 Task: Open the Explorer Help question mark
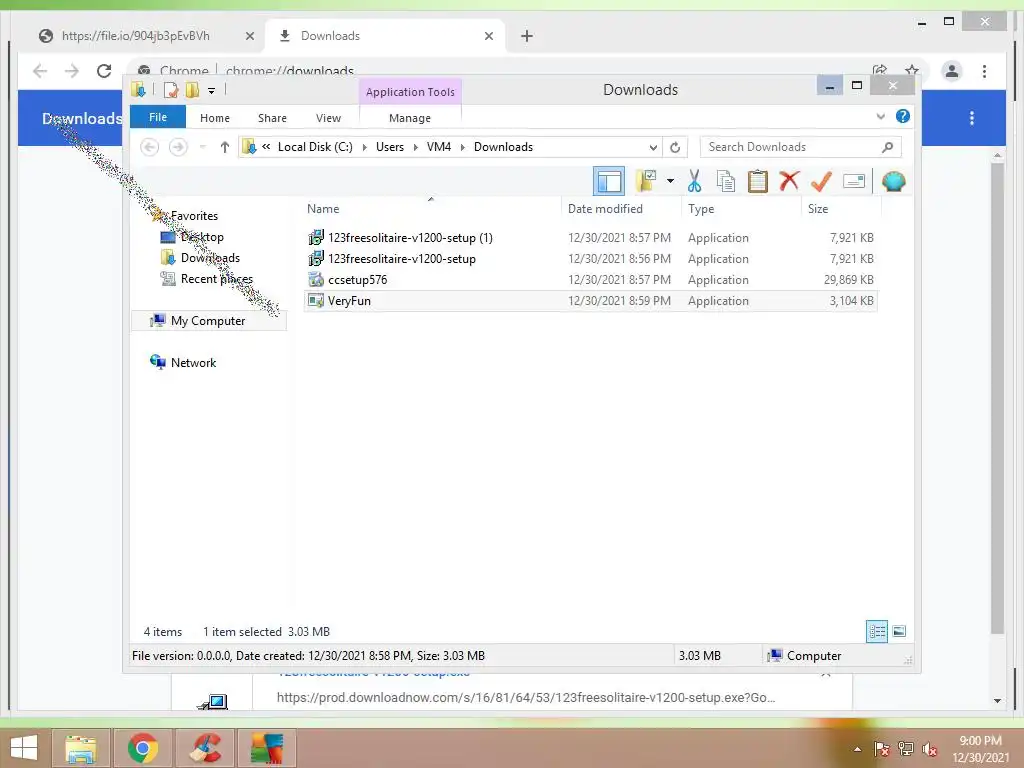coord(903,116)
